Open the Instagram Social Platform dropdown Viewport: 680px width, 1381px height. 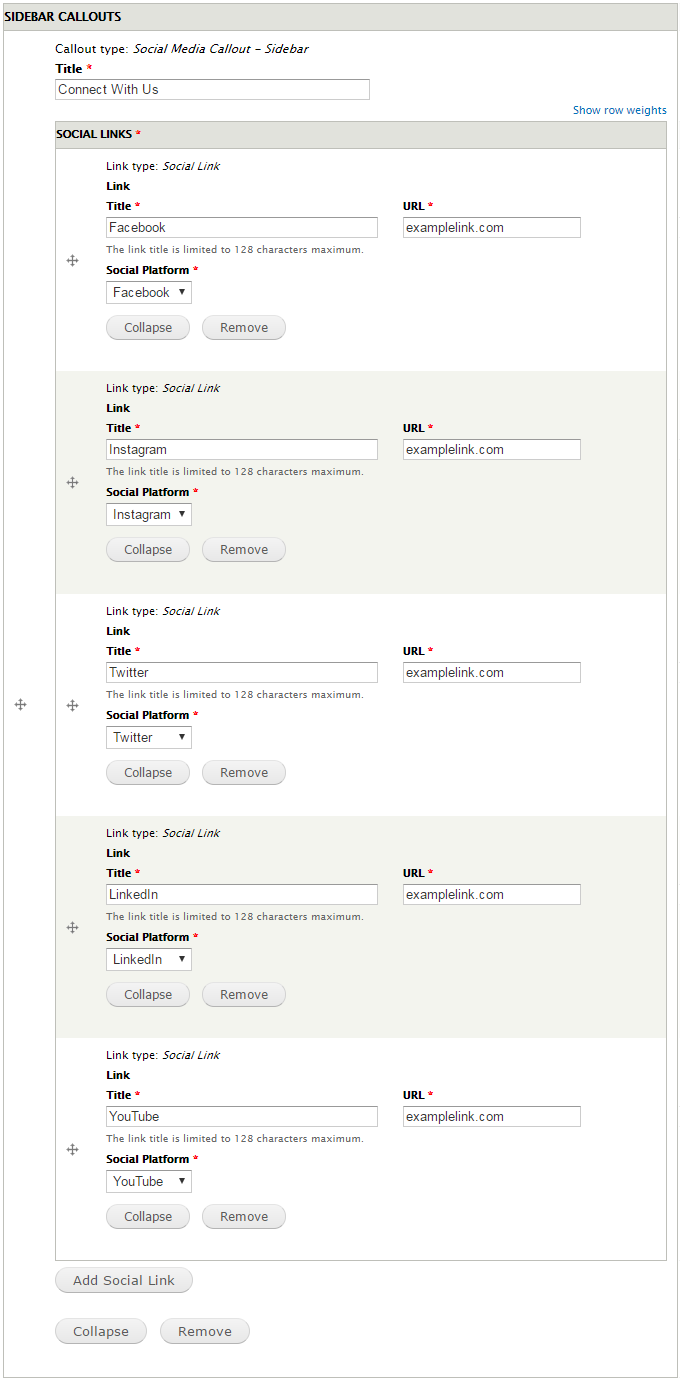click(149, 514)
